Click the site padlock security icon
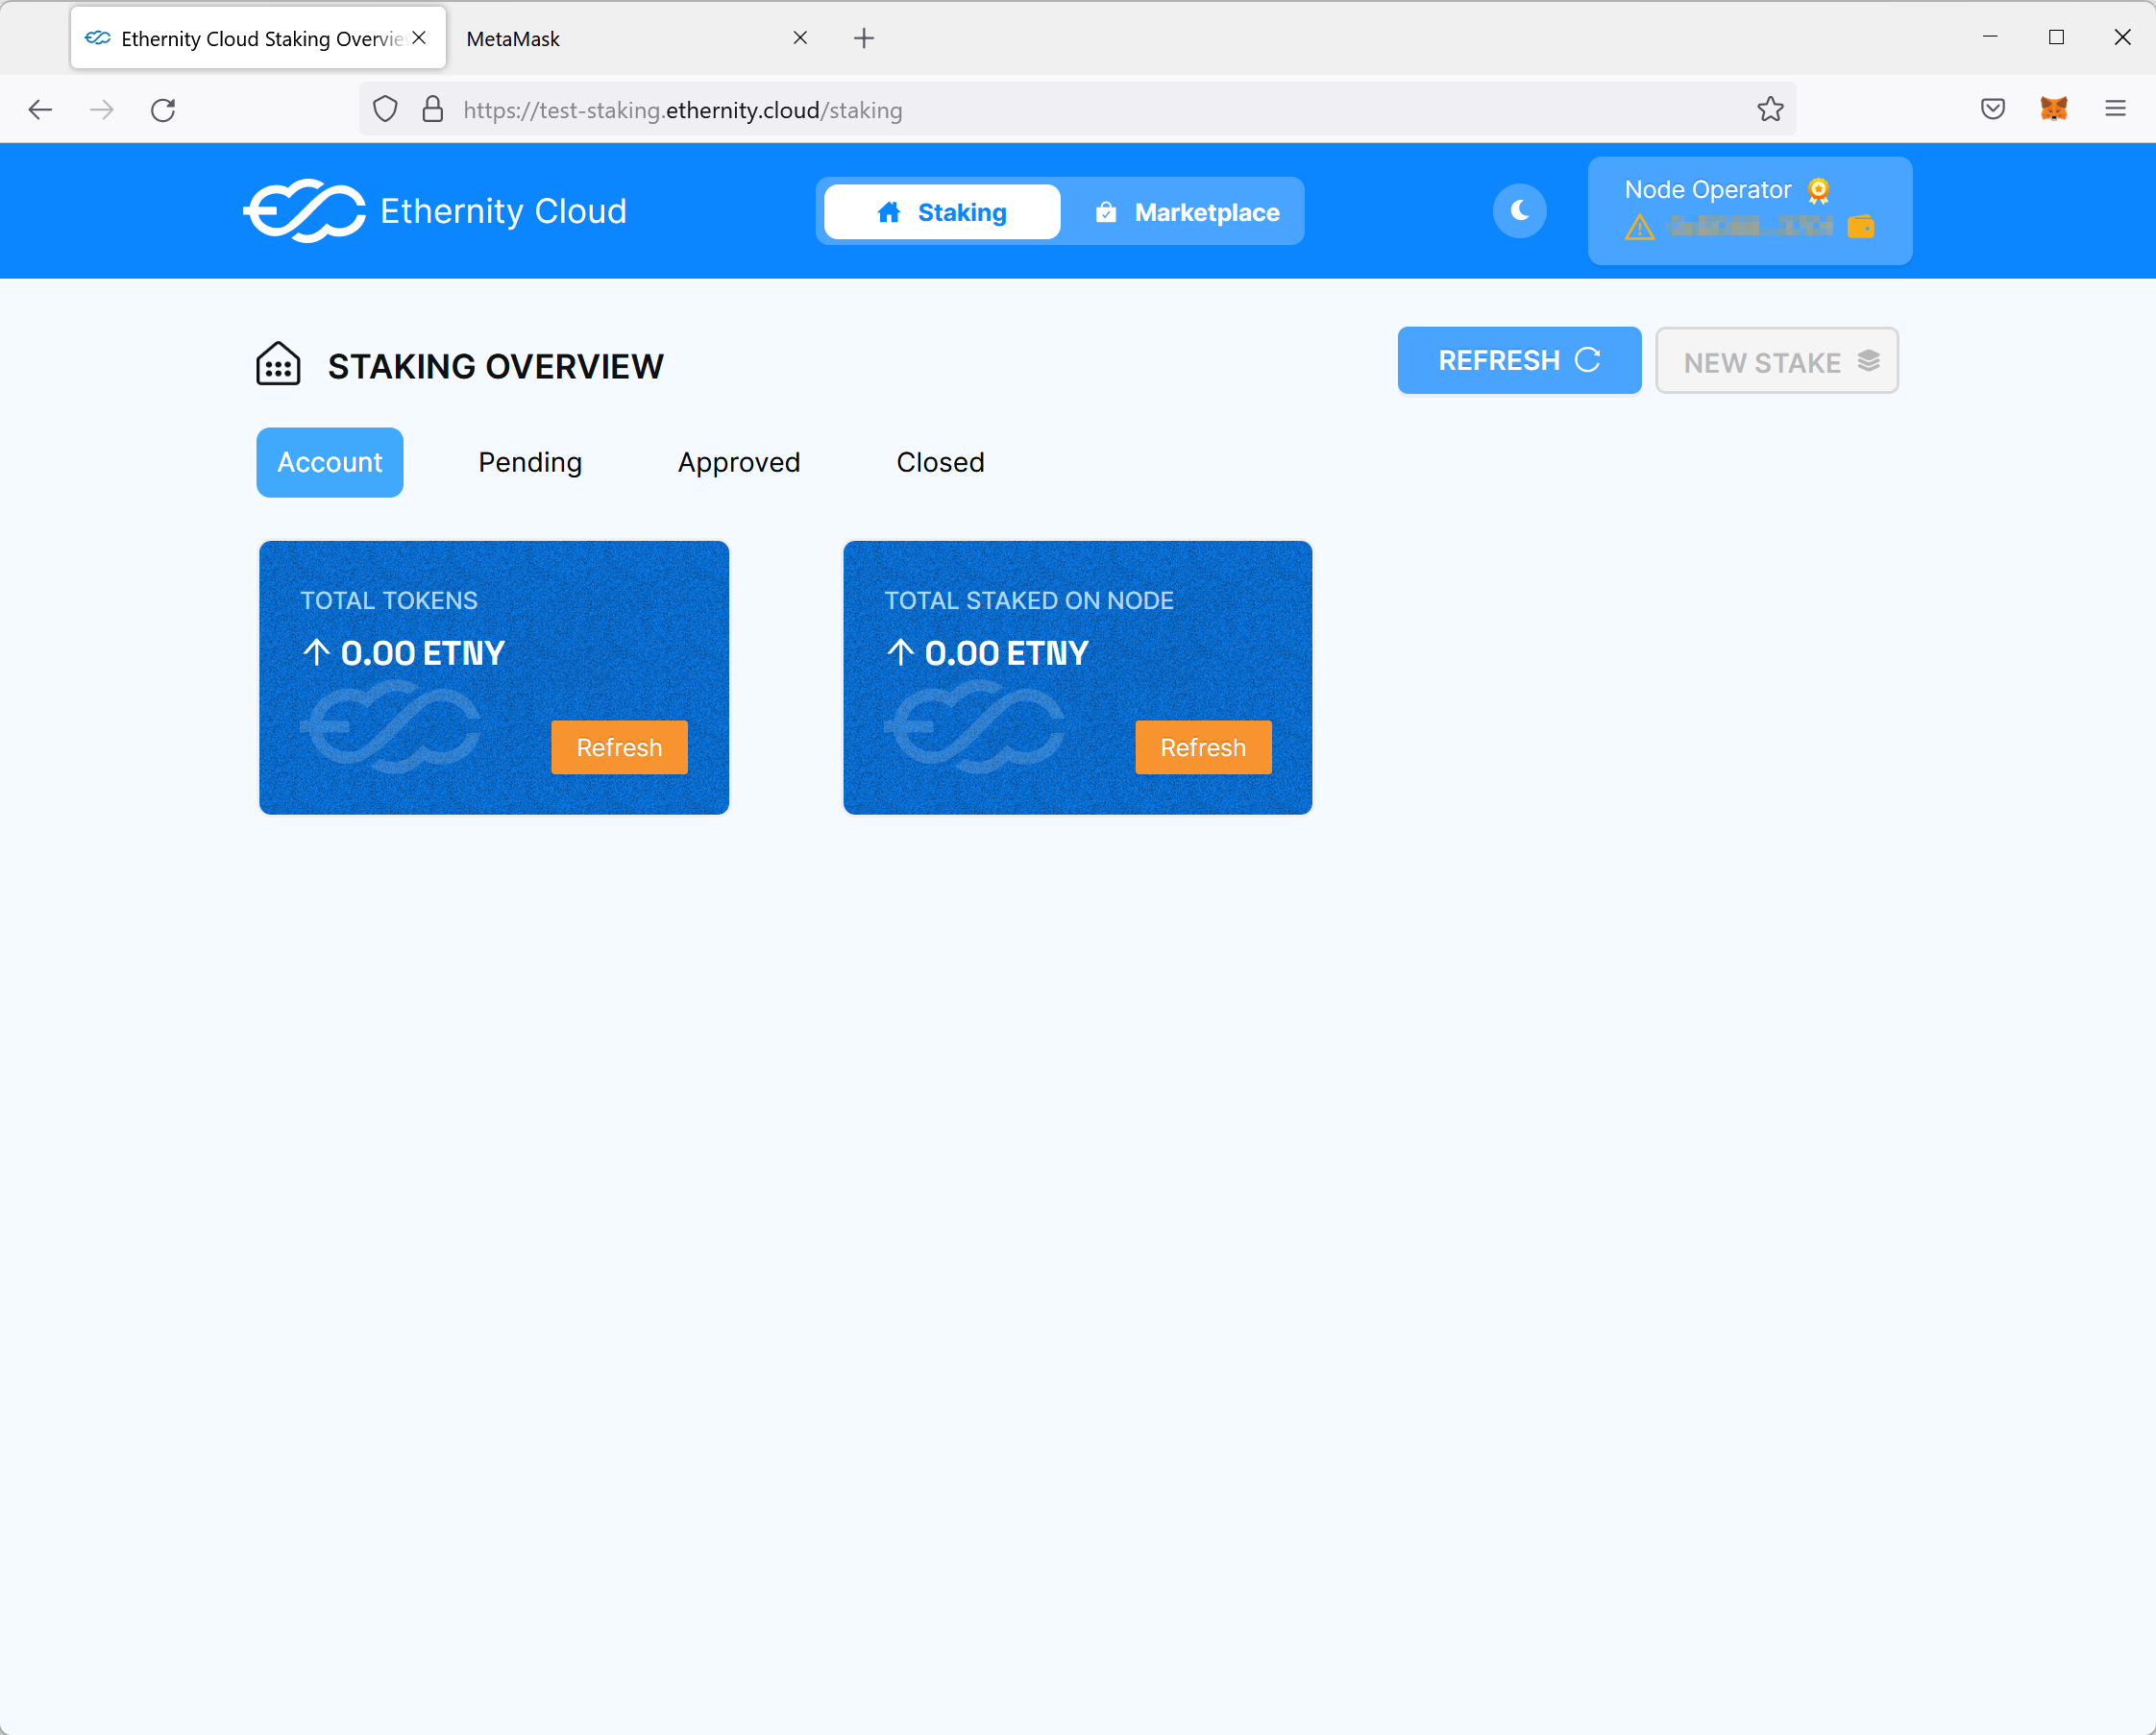2156x1735 pixels. (x=432, y=109)
